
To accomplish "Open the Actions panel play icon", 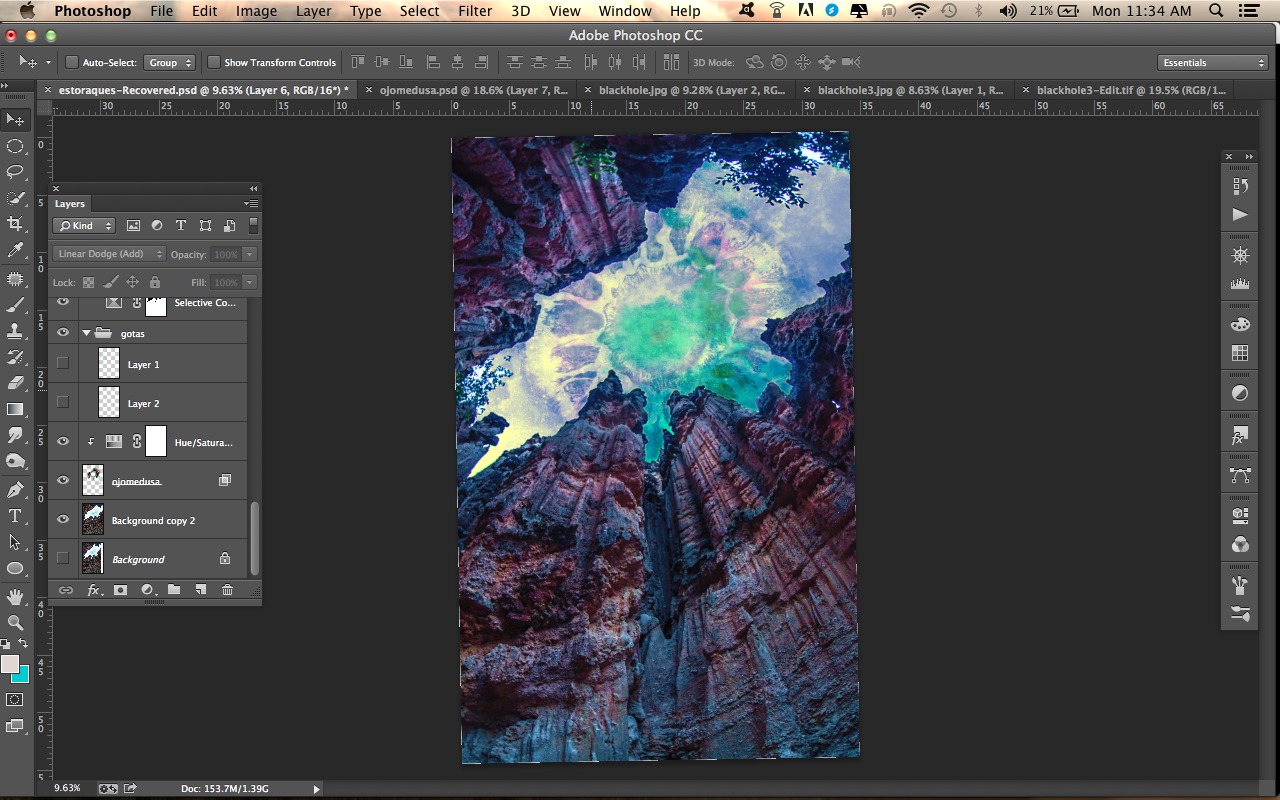I will tap(1240, 214).
